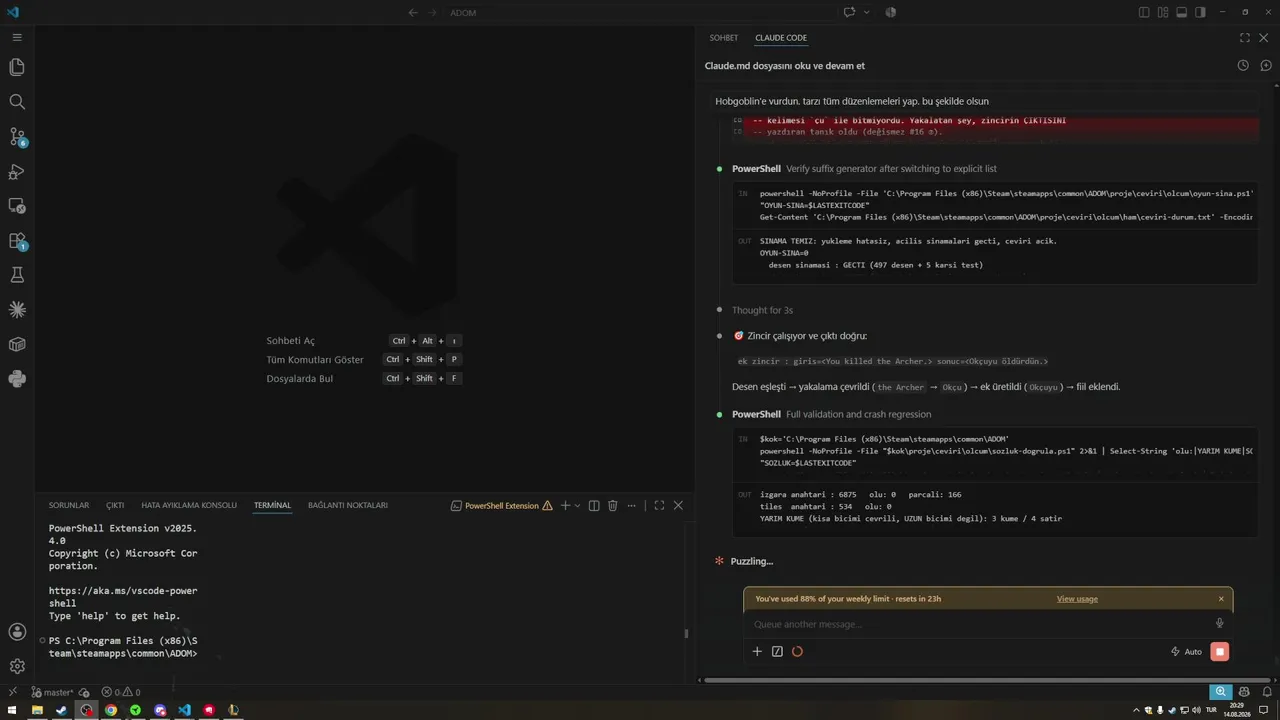This screenshot has height=720, width=1280.
Task: Open the Python view in the activity bar
Action: (17, 379)
